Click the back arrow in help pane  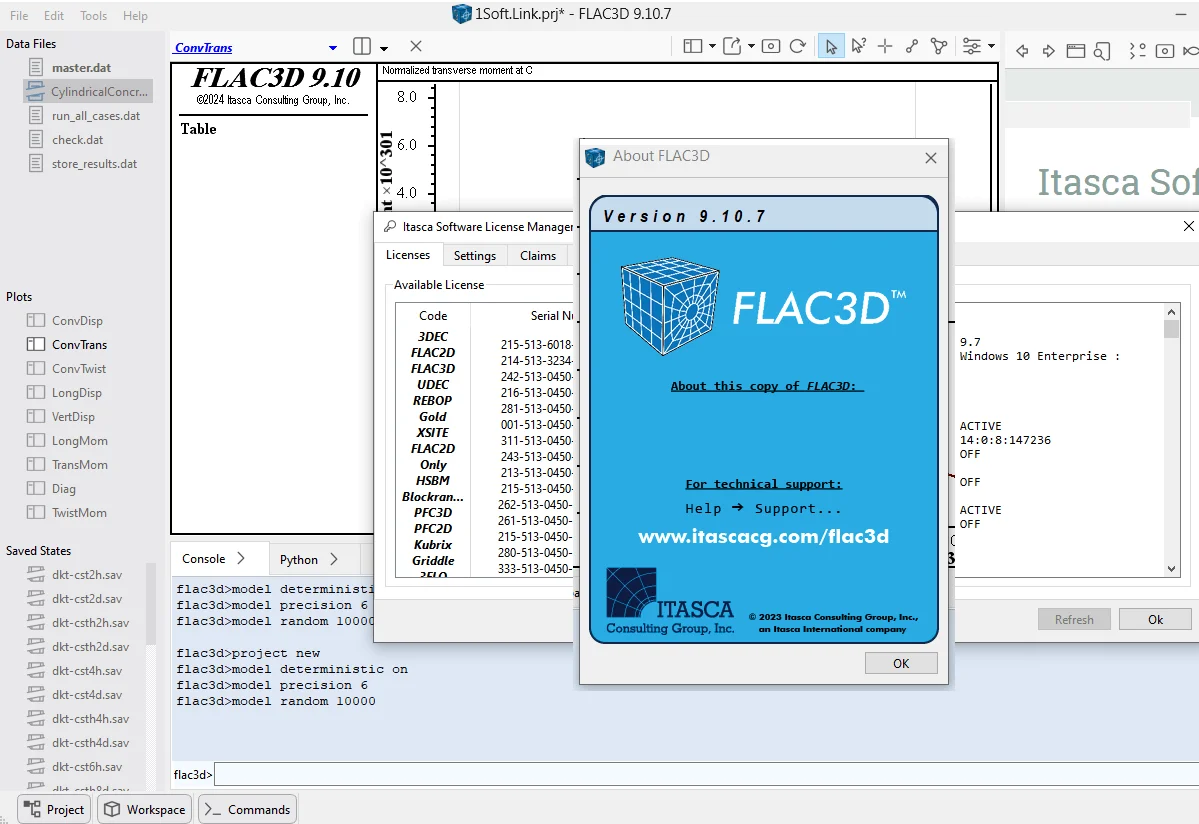pyautogui.click(x=1022, y=51)
